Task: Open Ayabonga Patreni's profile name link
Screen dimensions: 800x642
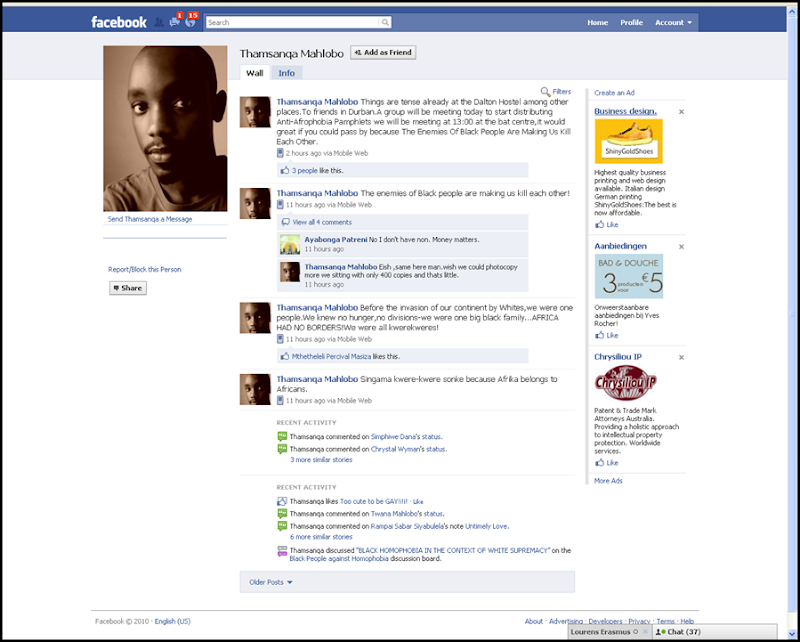Action: point(336,239)
